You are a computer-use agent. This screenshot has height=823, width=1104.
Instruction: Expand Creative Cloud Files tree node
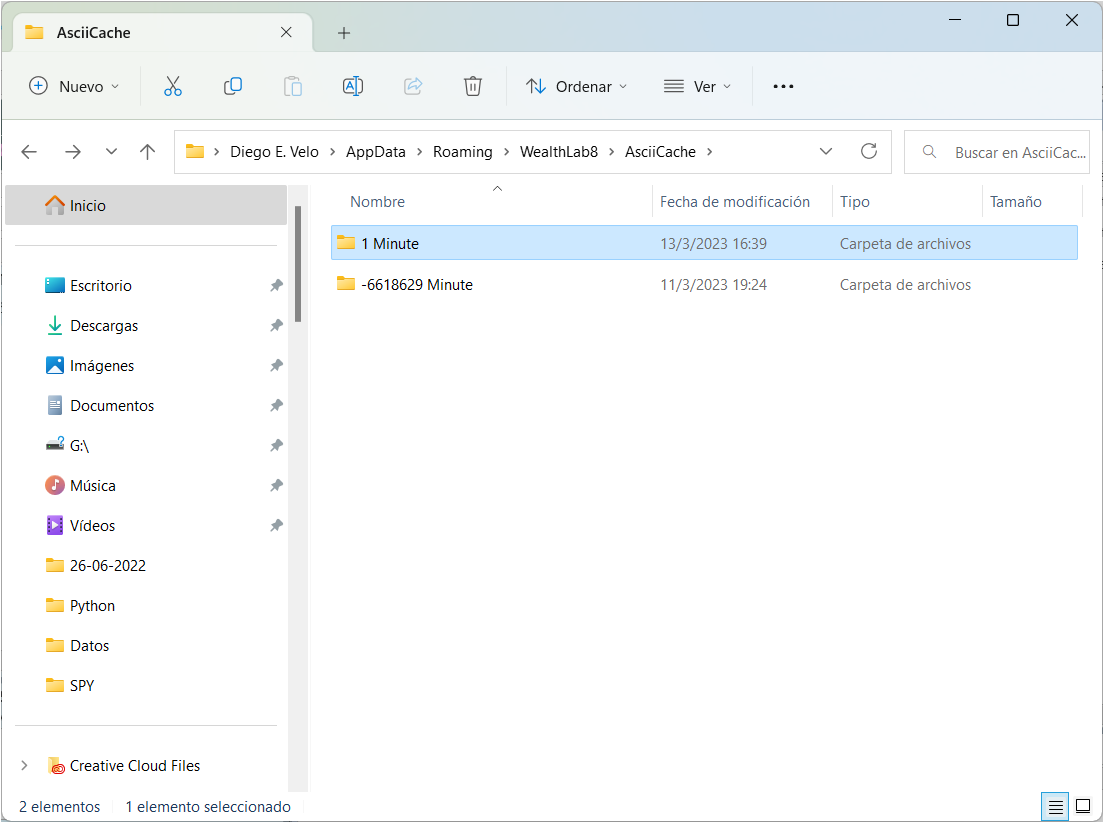[x=24, y=766]
